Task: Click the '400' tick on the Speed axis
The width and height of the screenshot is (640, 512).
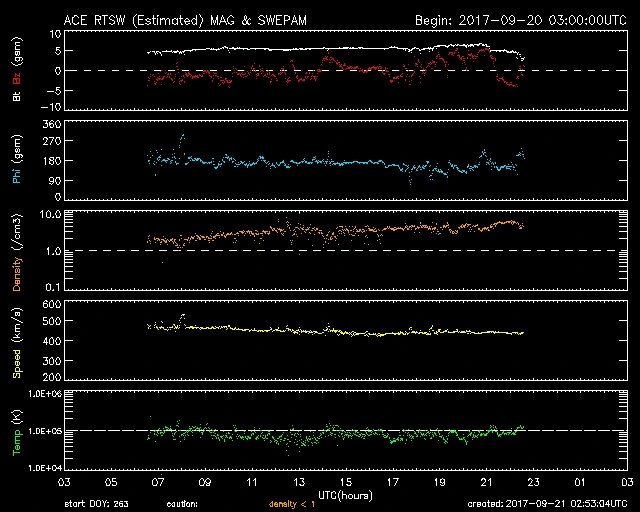Action: click(52, 341)
